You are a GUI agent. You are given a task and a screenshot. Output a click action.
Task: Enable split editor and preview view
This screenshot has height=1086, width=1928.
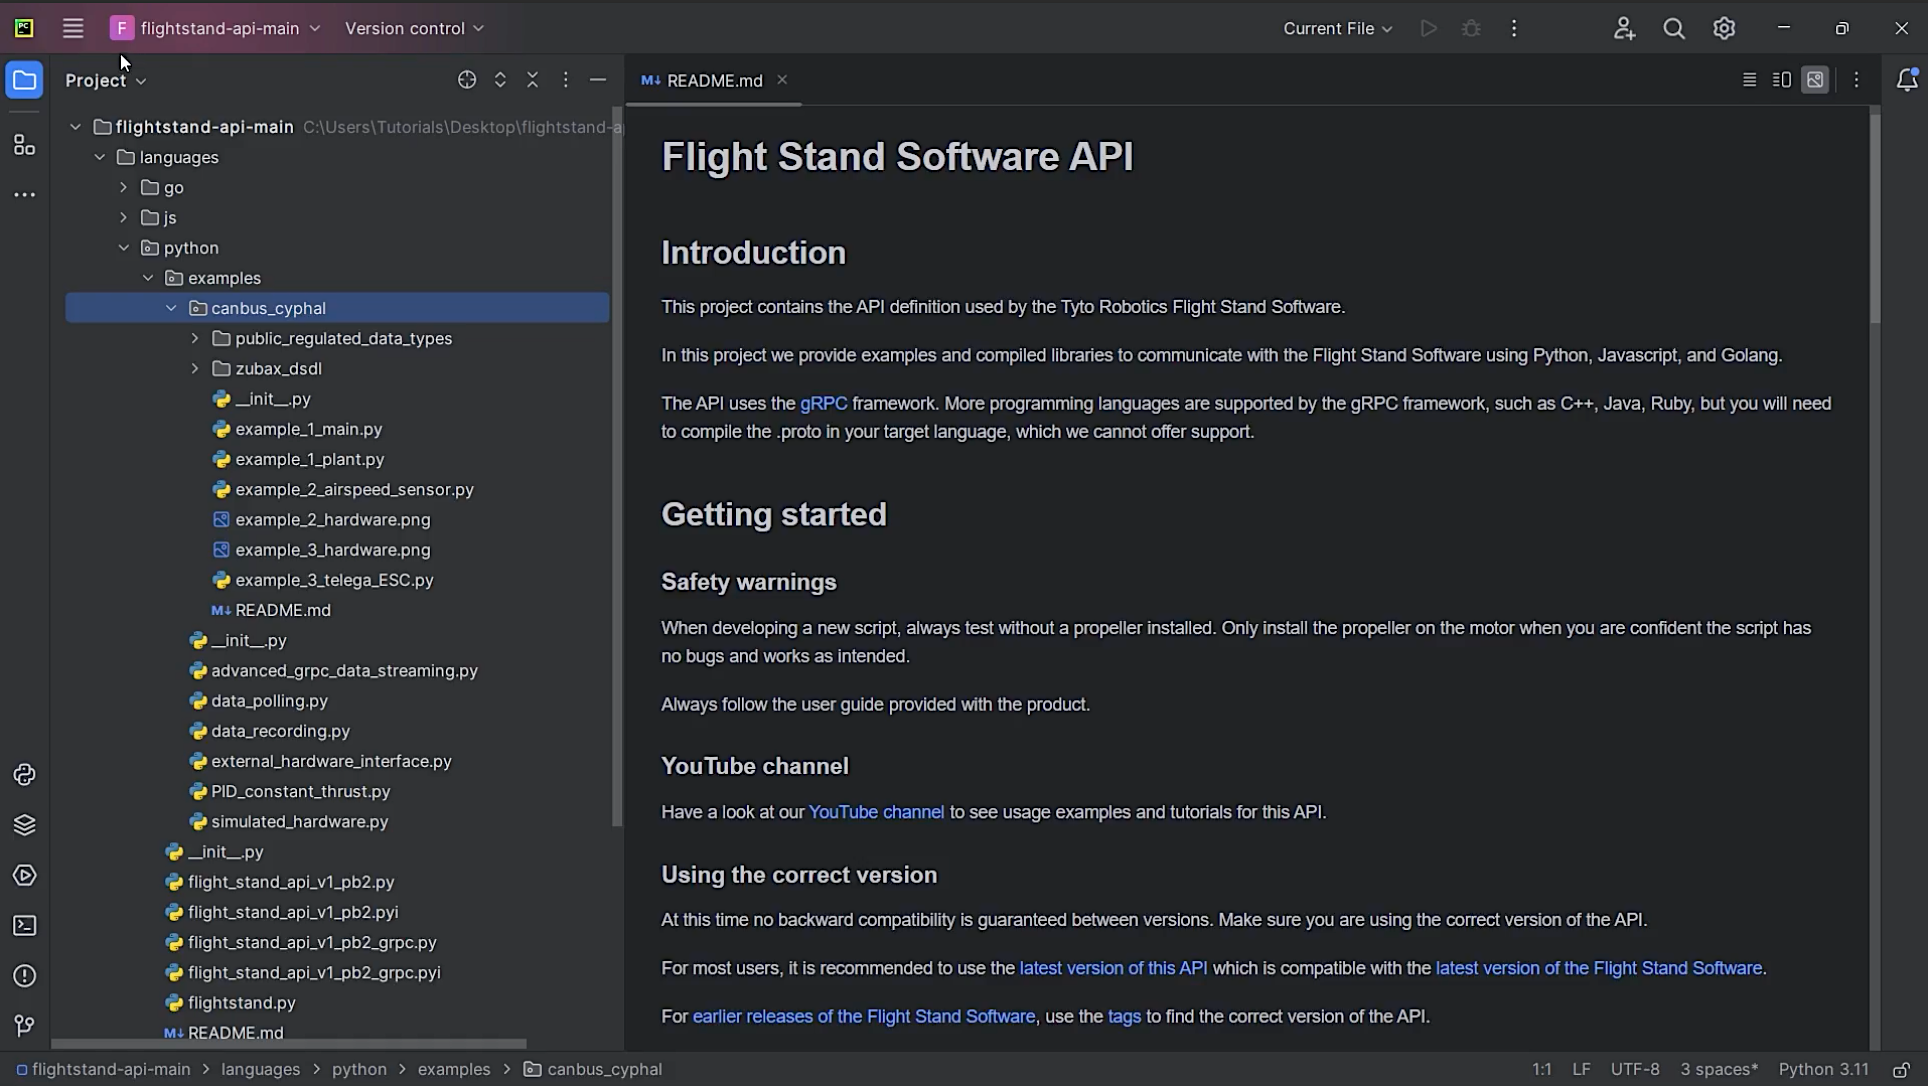point(1782,79)
